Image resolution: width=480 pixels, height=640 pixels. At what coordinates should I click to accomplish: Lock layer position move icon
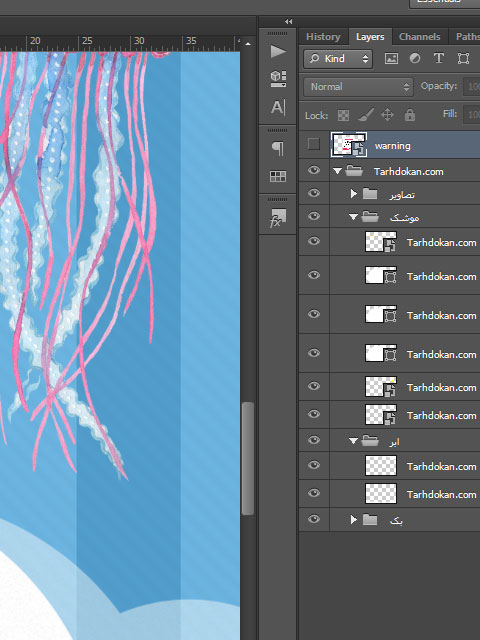(387, 115)
